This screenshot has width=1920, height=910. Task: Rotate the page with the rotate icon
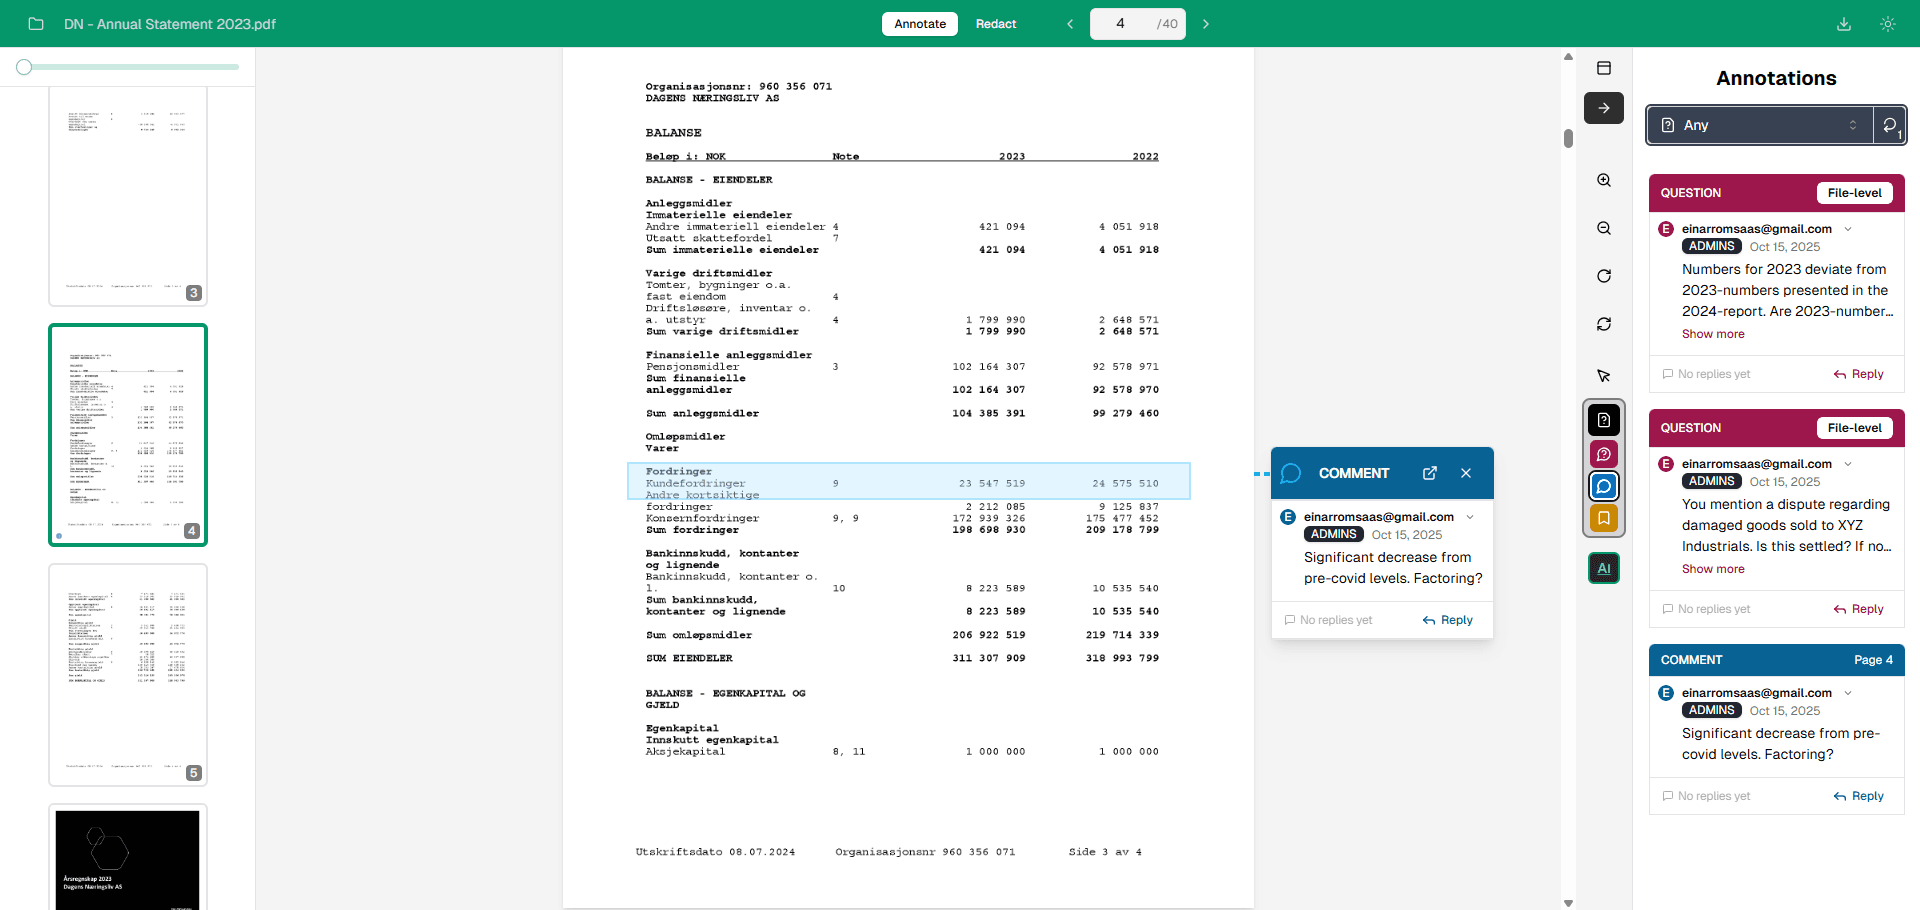click(1604, 276)
